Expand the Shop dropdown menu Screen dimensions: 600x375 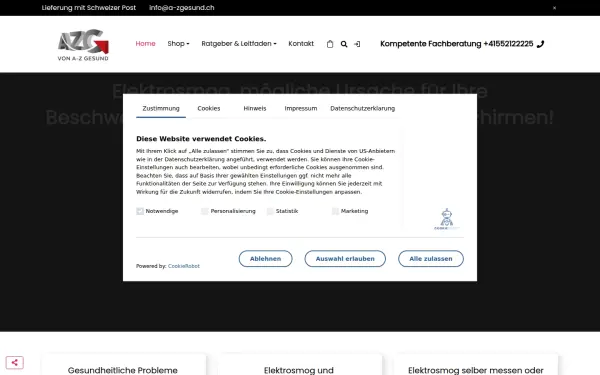click(x=178, y=44)
